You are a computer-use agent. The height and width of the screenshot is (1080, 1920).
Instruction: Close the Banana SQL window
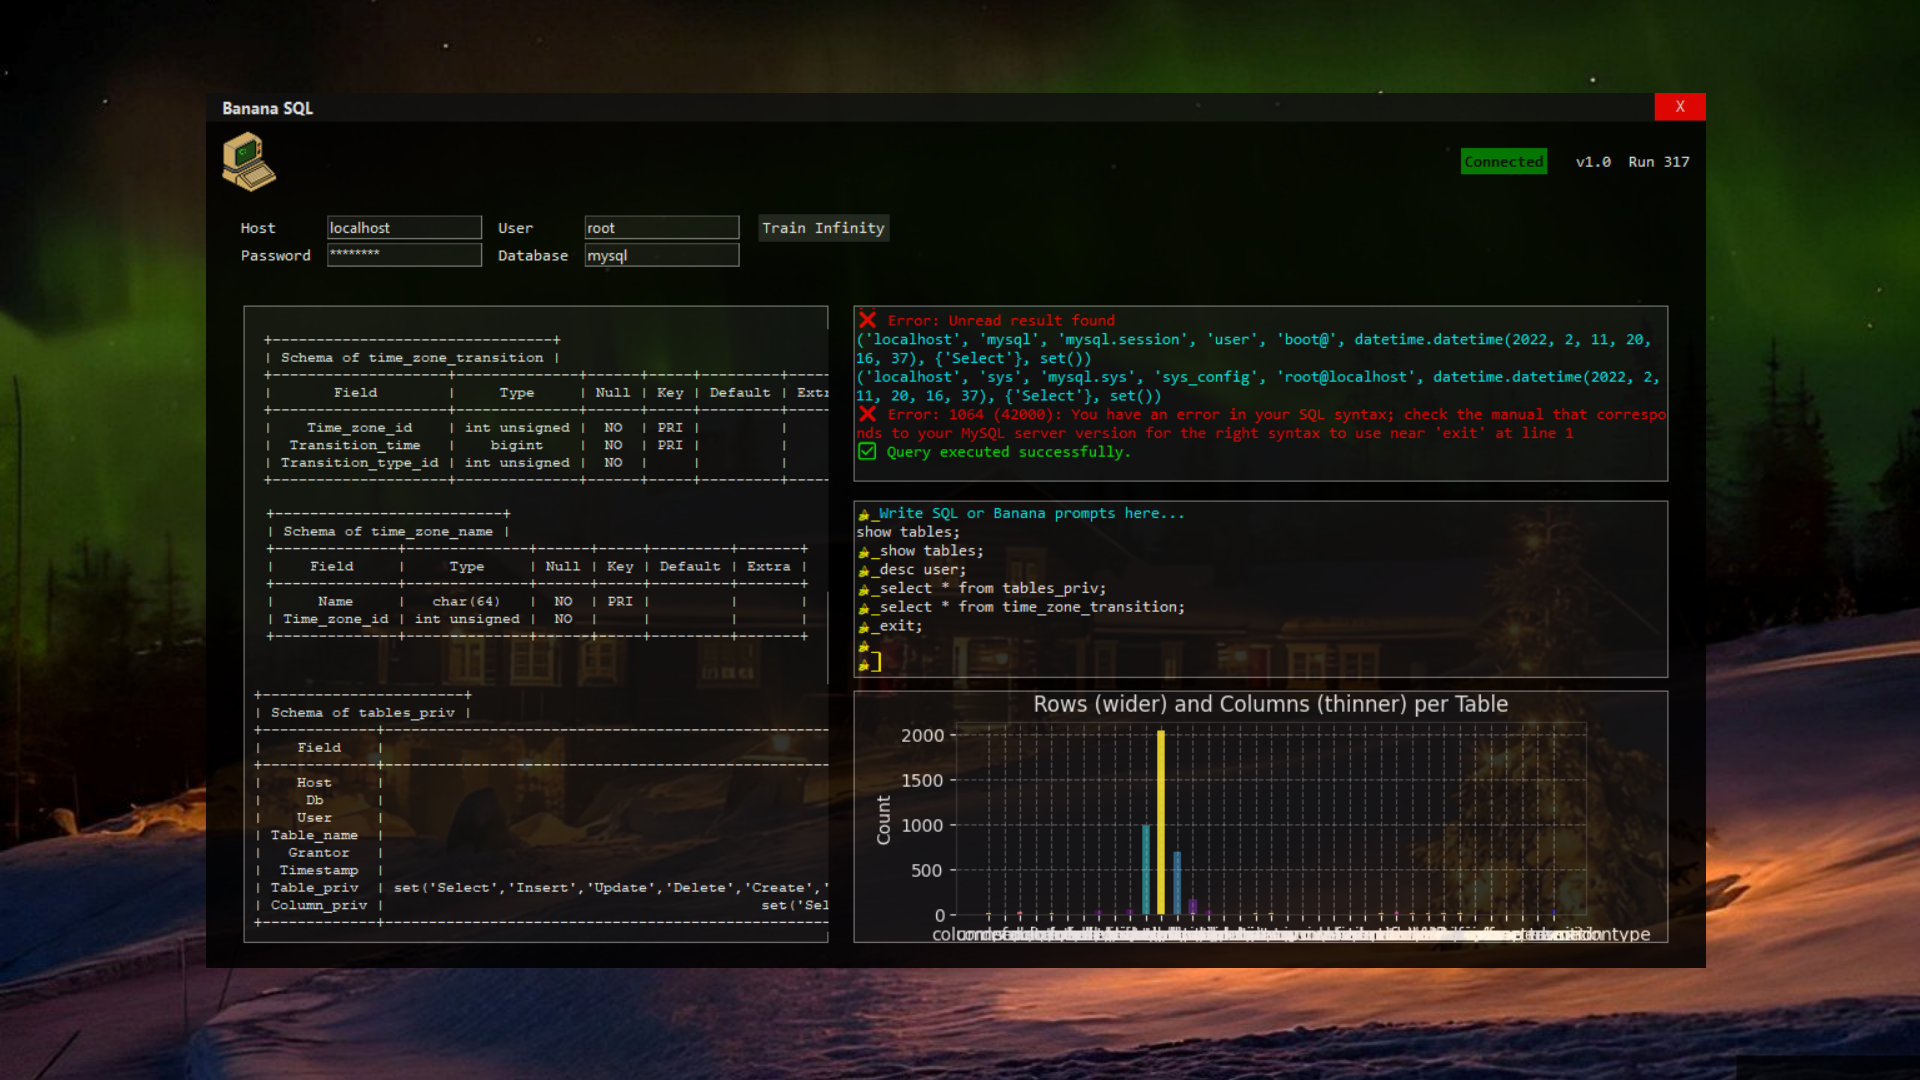click(x=1679, y=107)
